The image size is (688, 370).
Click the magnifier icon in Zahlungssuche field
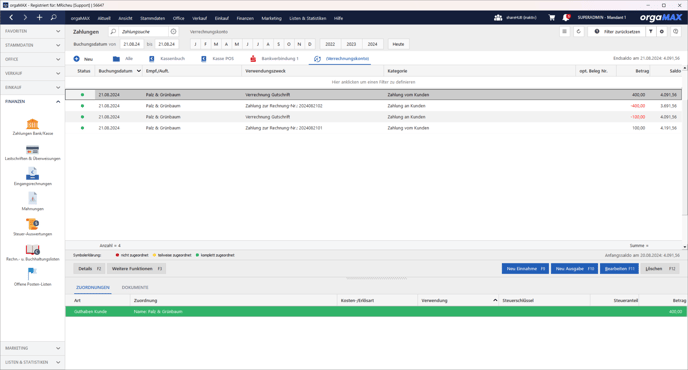click(x=113, y=32)
